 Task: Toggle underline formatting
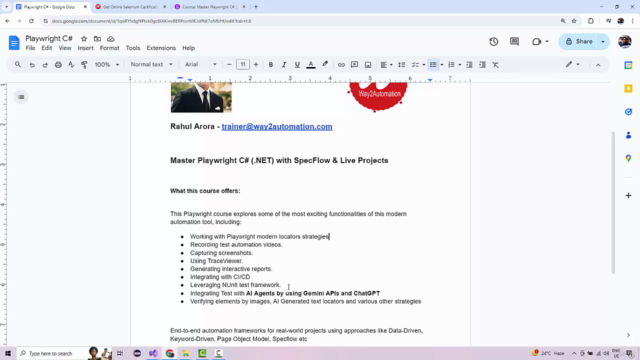click(297, 64)
